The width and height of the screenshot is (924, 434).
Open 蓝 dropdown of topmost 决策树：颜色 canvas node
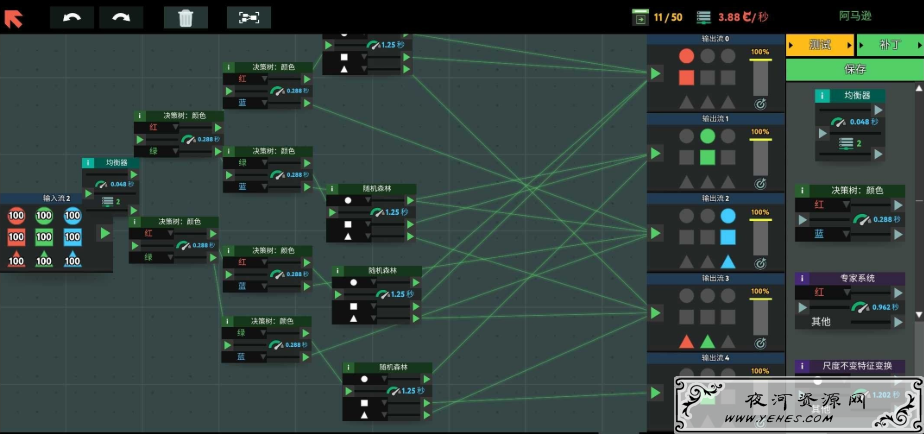pos(246,103)
